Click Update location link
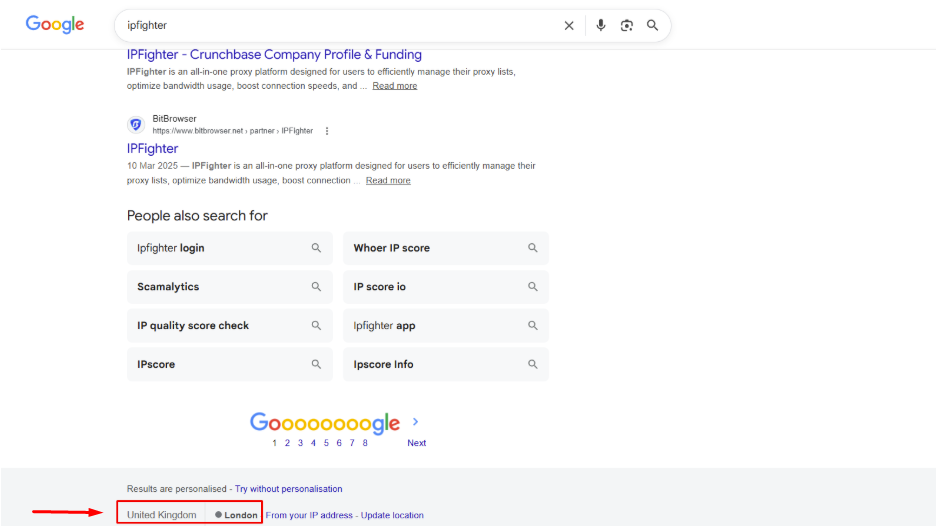Image resolution: width=936 pixels, height=529 pixels. click(x=392, y=515)
